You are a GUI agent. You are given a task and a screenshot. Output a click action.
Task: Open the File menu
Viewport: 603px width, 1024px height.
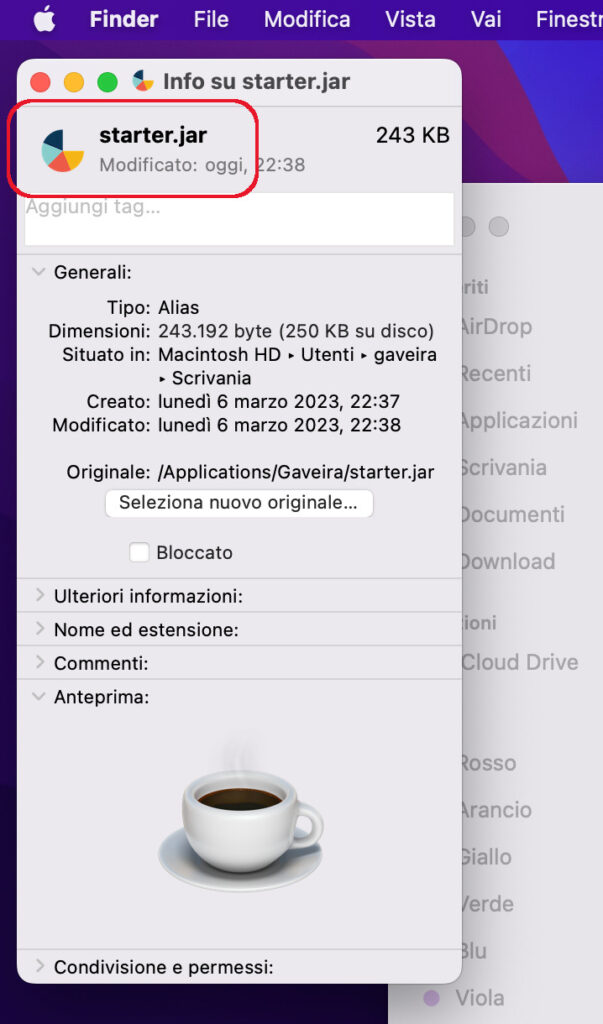[211, 20]
